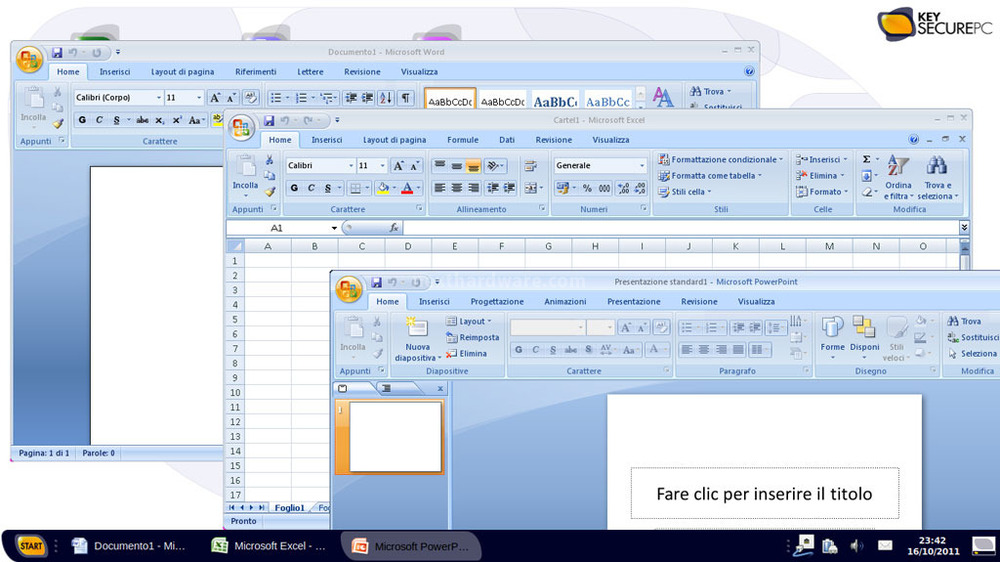Select the first AaBbCcDc style in Word

click(450, 101)
